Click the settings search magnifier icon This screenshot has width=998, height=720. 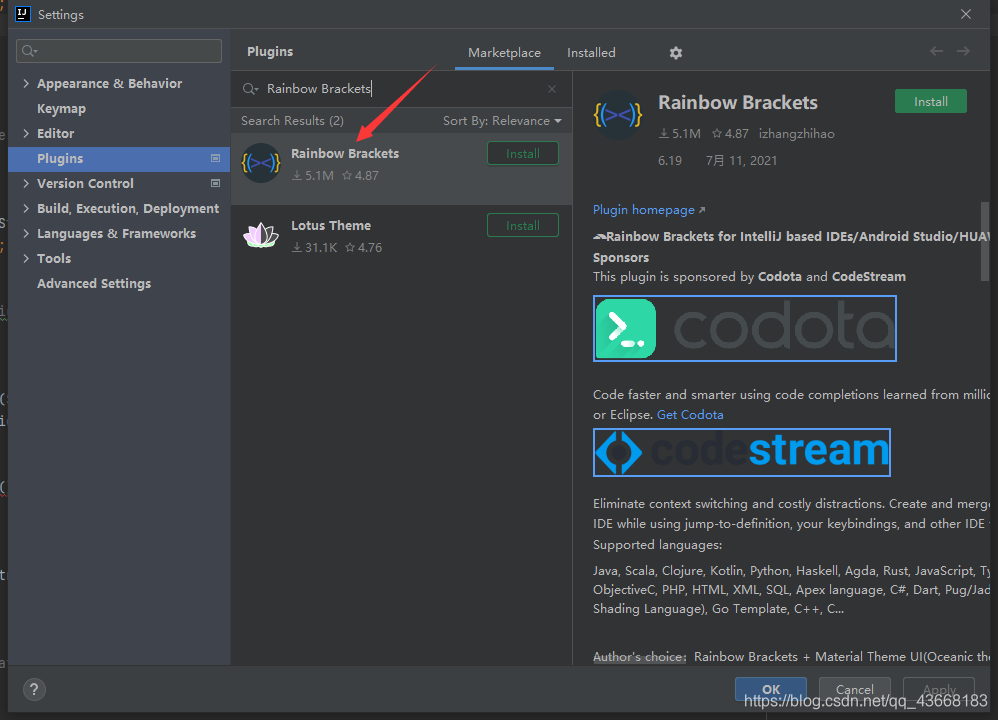coord(29,51)
